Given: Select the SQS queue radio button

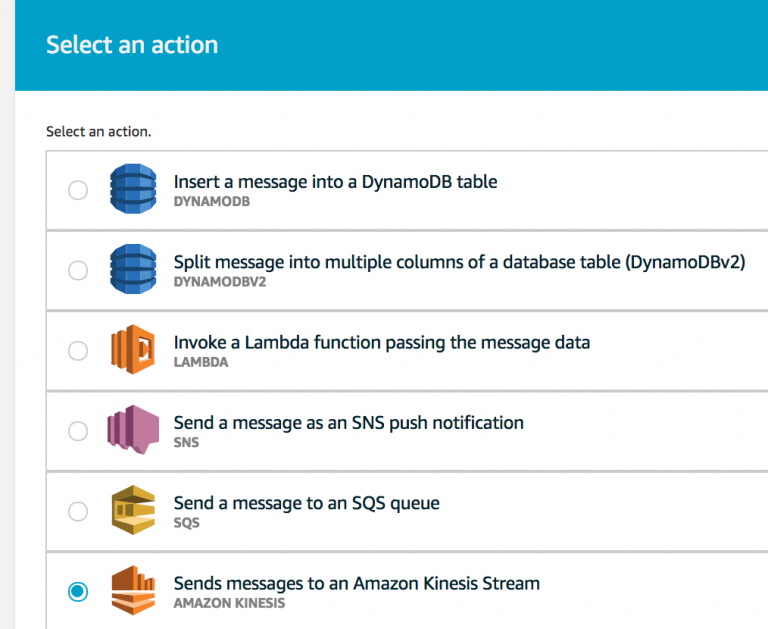Looking at the screenshot, I should point(78,511).
